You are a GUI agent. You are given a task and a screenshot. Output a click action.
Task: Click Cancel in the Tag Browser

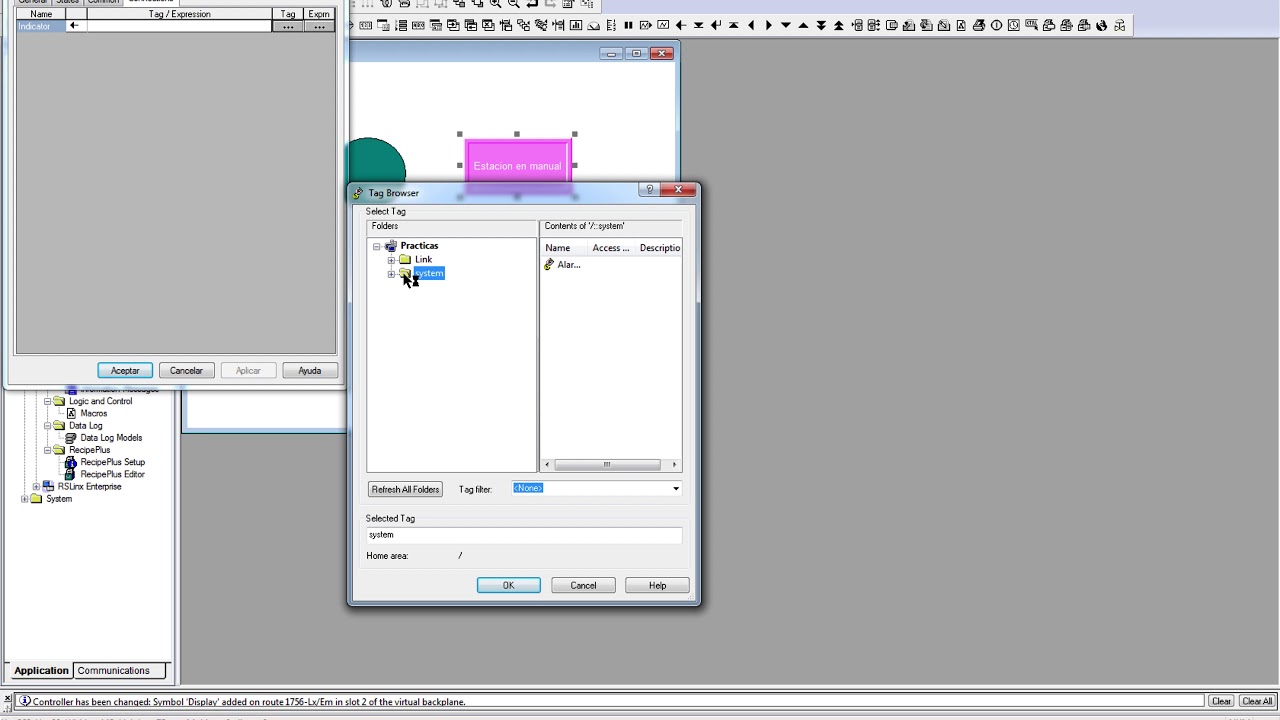pos(583,586)
